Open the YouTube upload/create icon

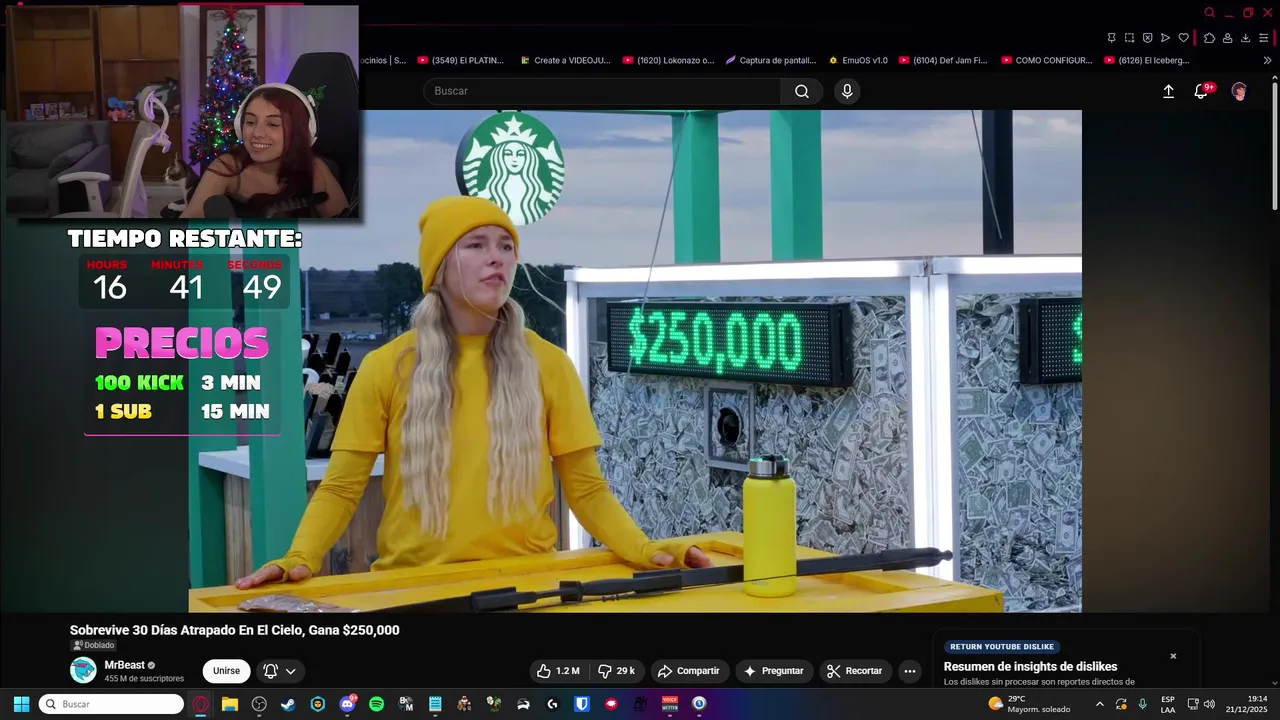point(1168,91)
